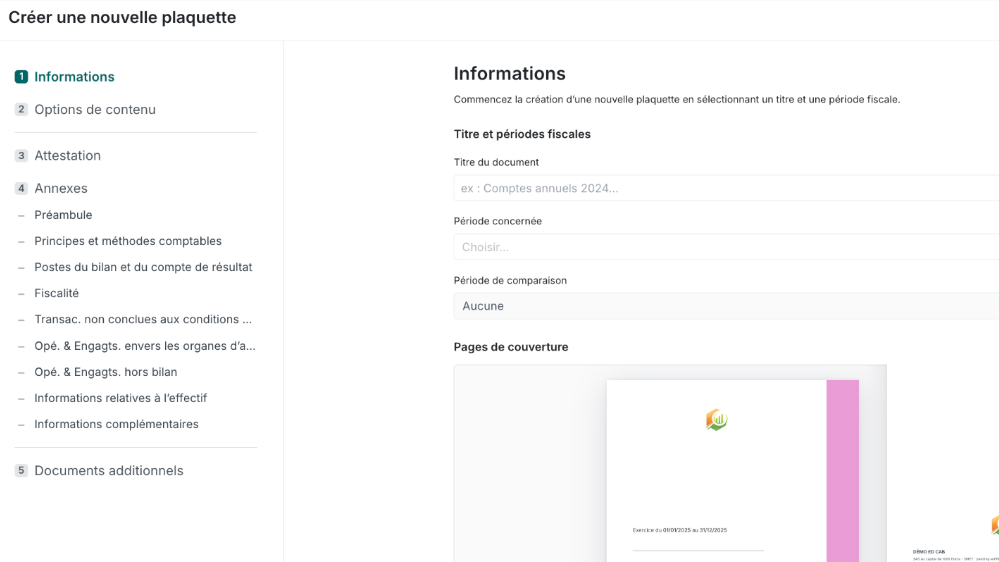Open Informations complémentaires annex

(117, 424)
